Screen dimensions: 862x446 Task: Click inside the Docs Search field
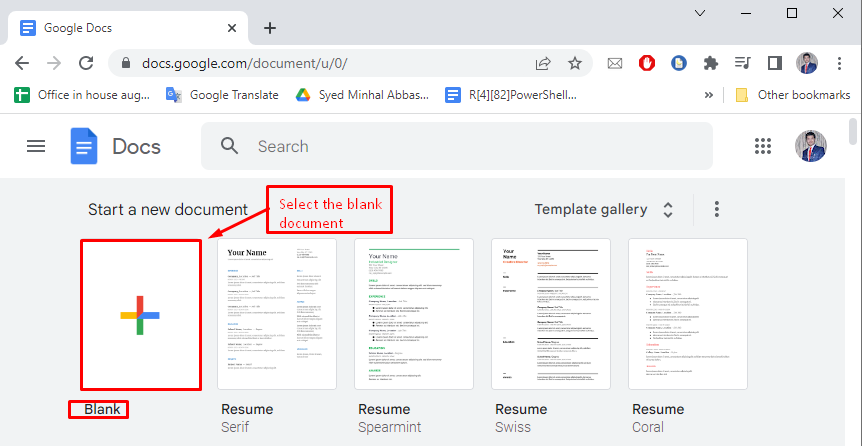point(457,146)
